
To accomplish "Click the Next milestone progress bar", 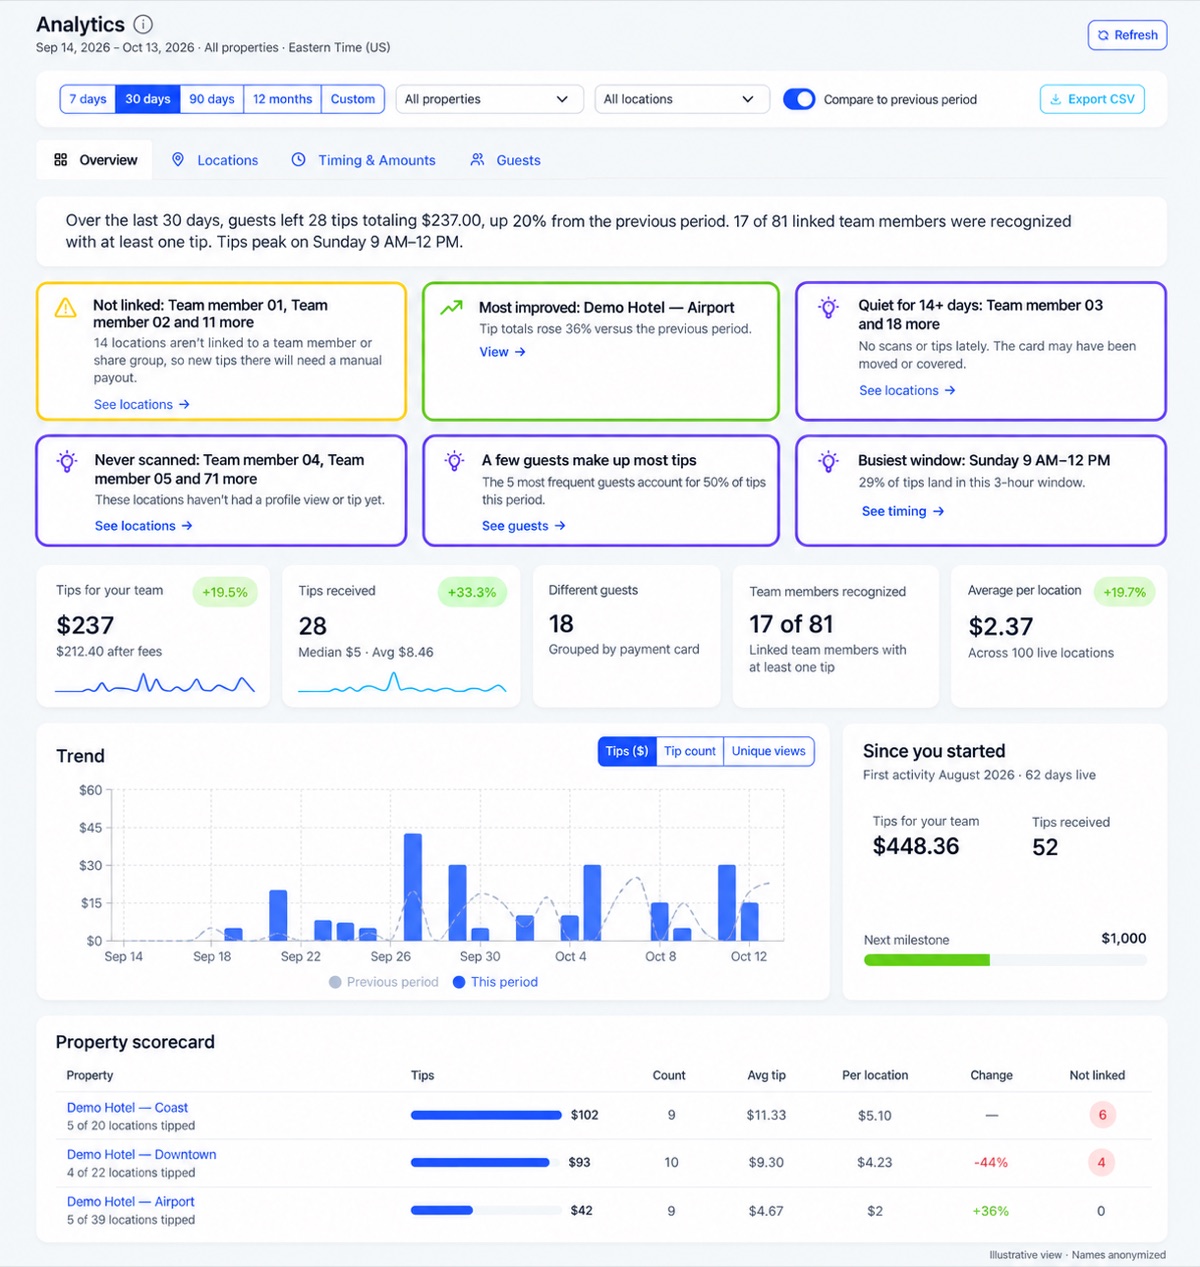I will tap(1005, 960).
